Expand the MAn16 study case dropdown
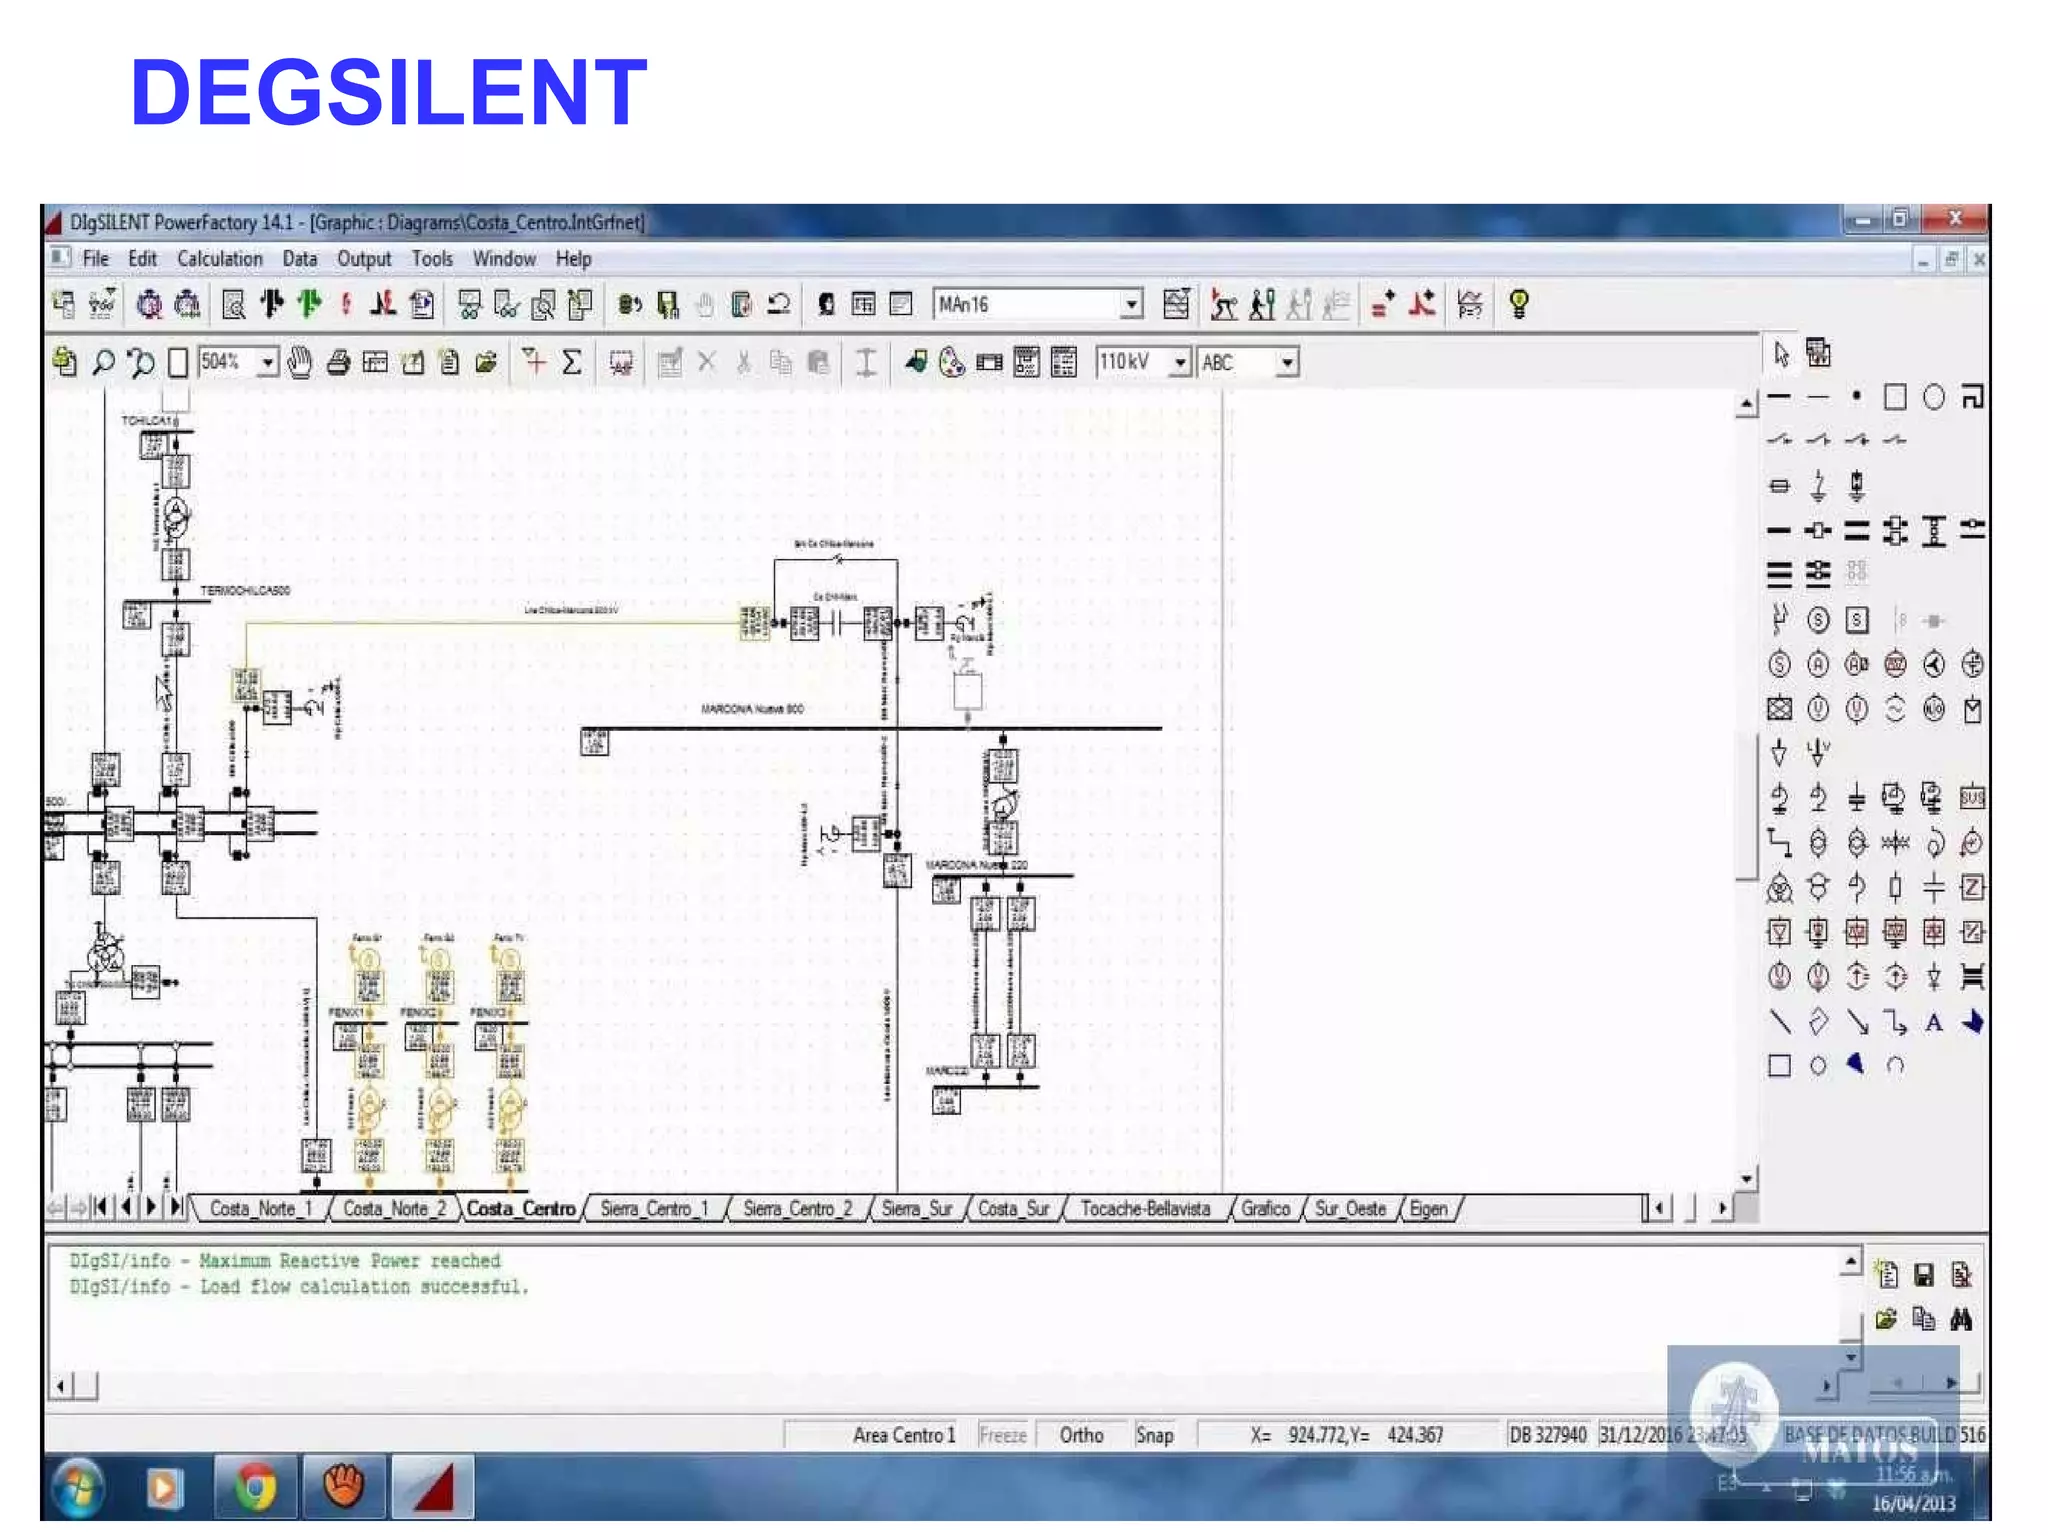 click(1131, 304)
